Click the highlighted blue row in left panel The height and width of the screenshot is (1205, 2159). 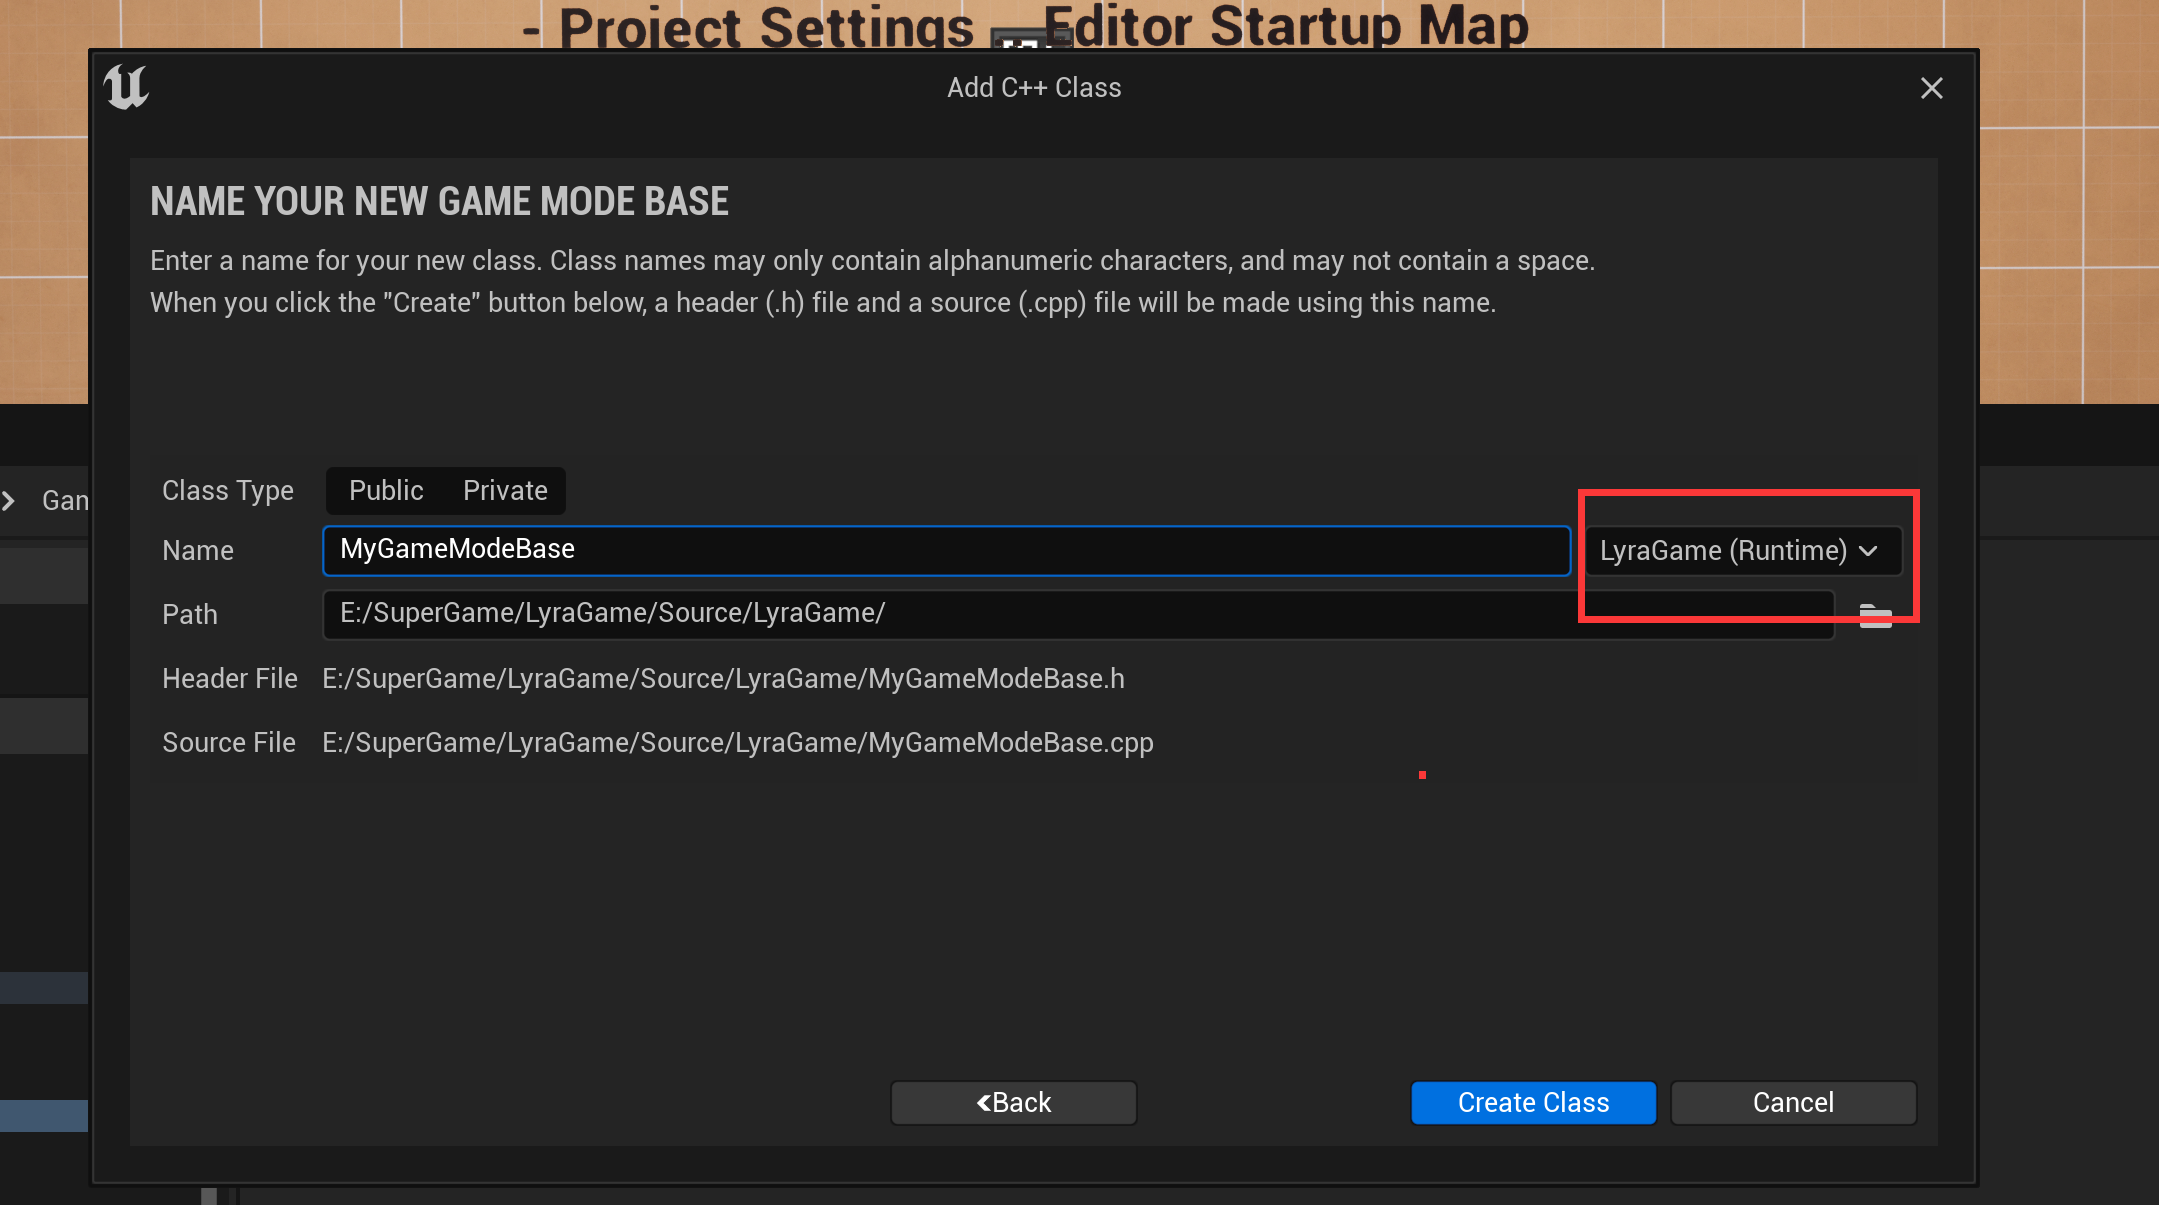pos(44,1115)
